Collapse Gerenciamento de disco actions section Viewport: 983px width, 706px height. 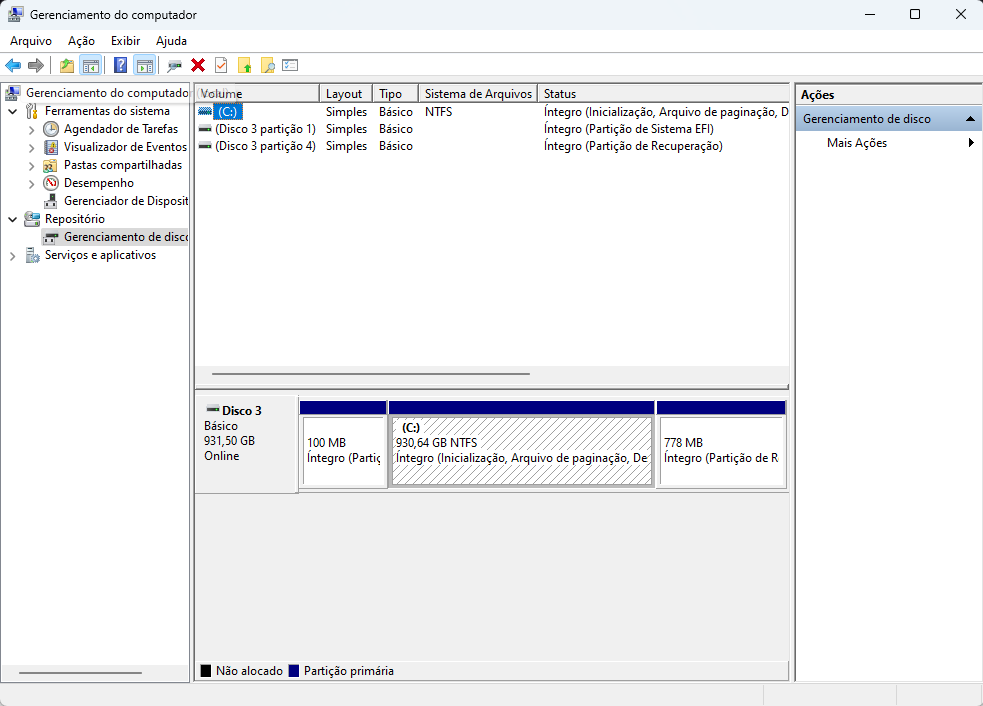970,119
